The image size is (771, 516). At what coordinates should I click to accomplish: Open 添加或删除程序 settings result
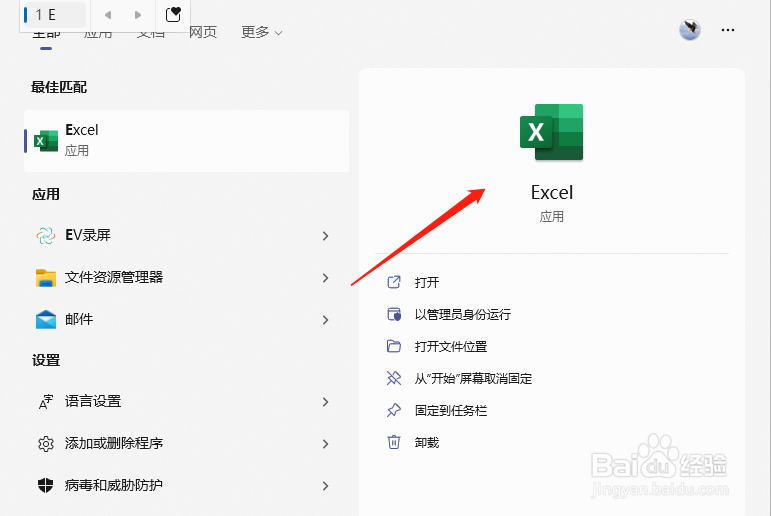[x=186, y=443]
